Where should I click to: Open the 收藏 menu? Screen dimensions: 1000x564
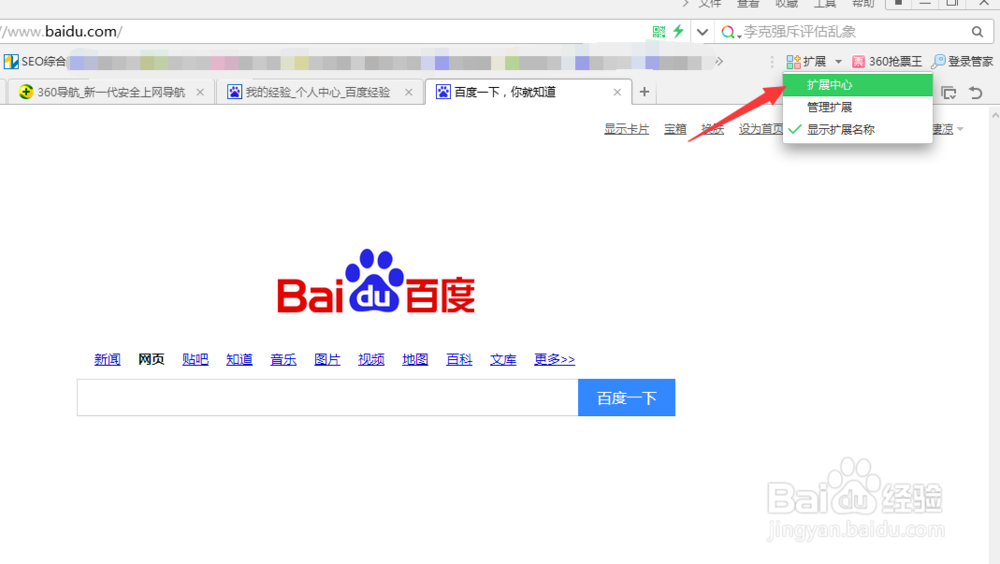coord(786,4)
